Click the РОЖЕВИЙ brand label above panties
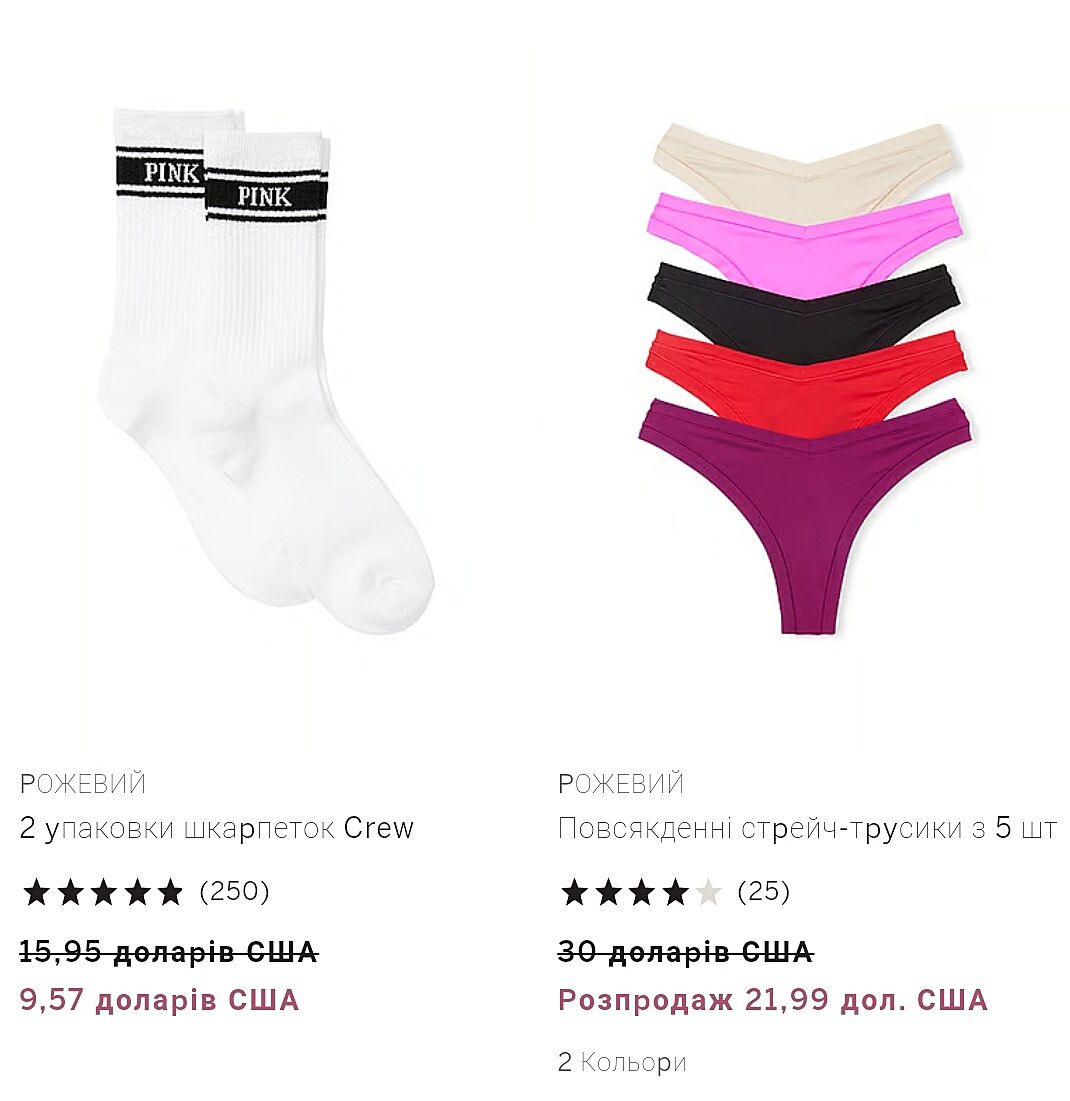 (x=621, y=784)
